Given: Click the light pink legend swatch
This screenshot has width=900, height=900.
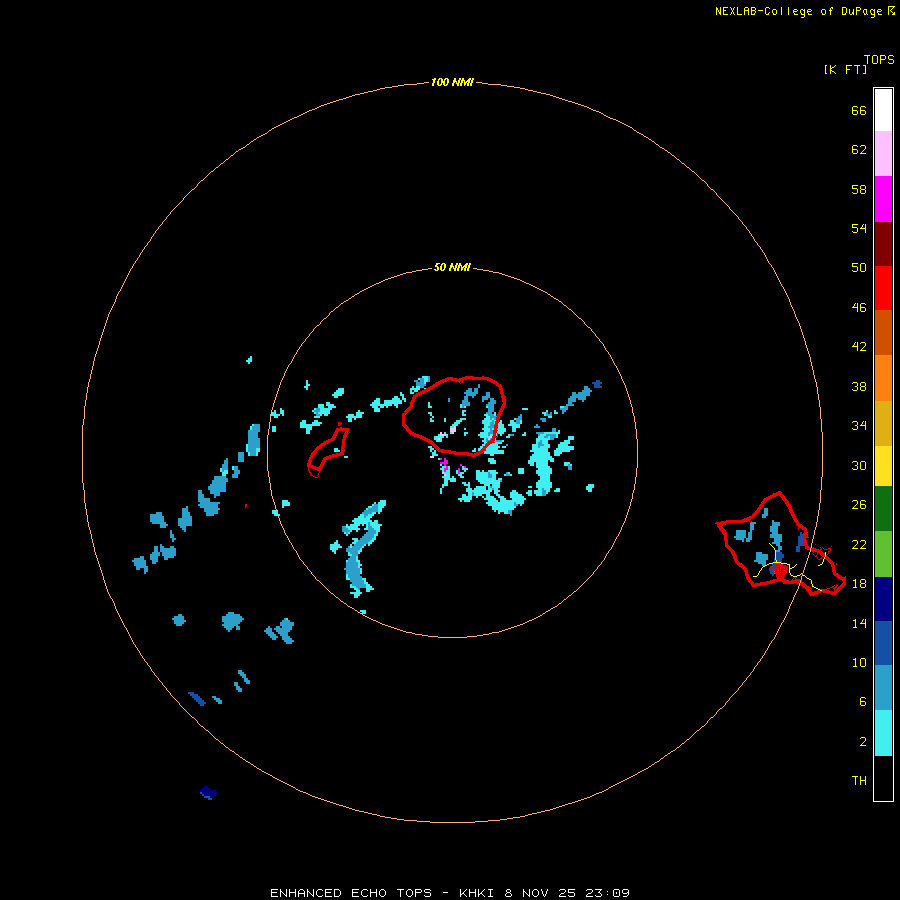Looking at the screenshot, I should coord(883,153).
